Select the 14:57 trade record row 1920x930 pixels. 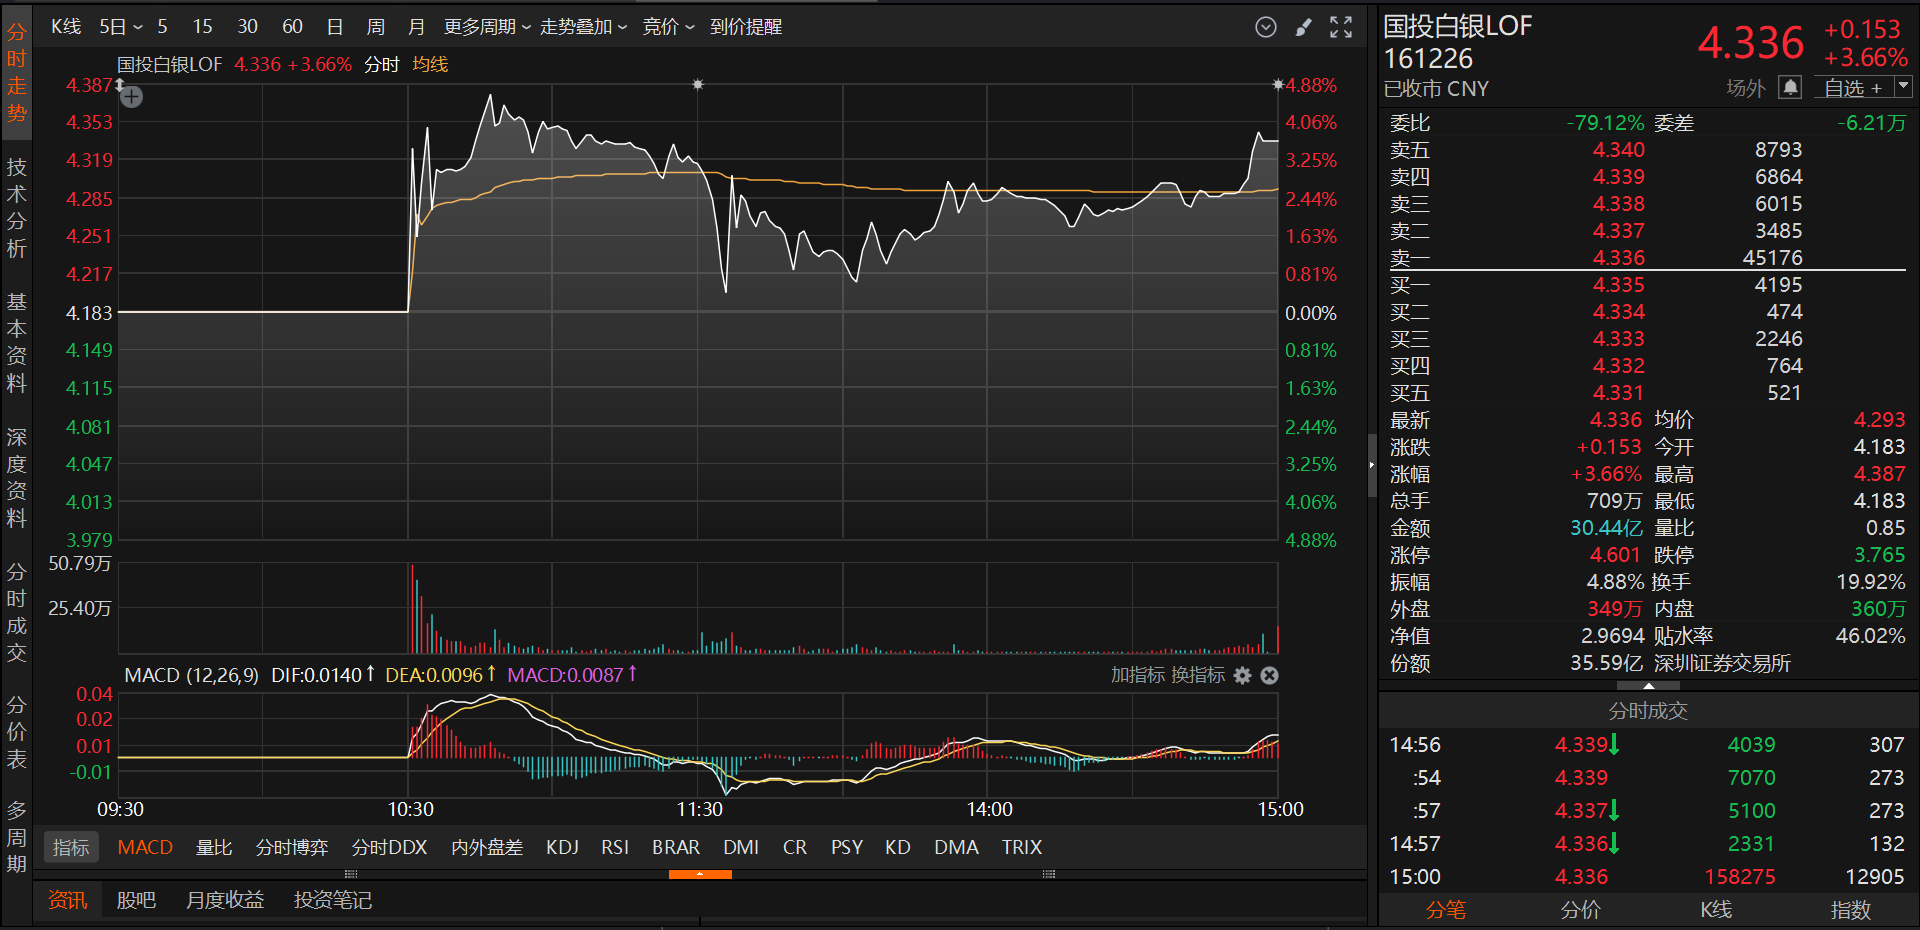point(1647,844)
